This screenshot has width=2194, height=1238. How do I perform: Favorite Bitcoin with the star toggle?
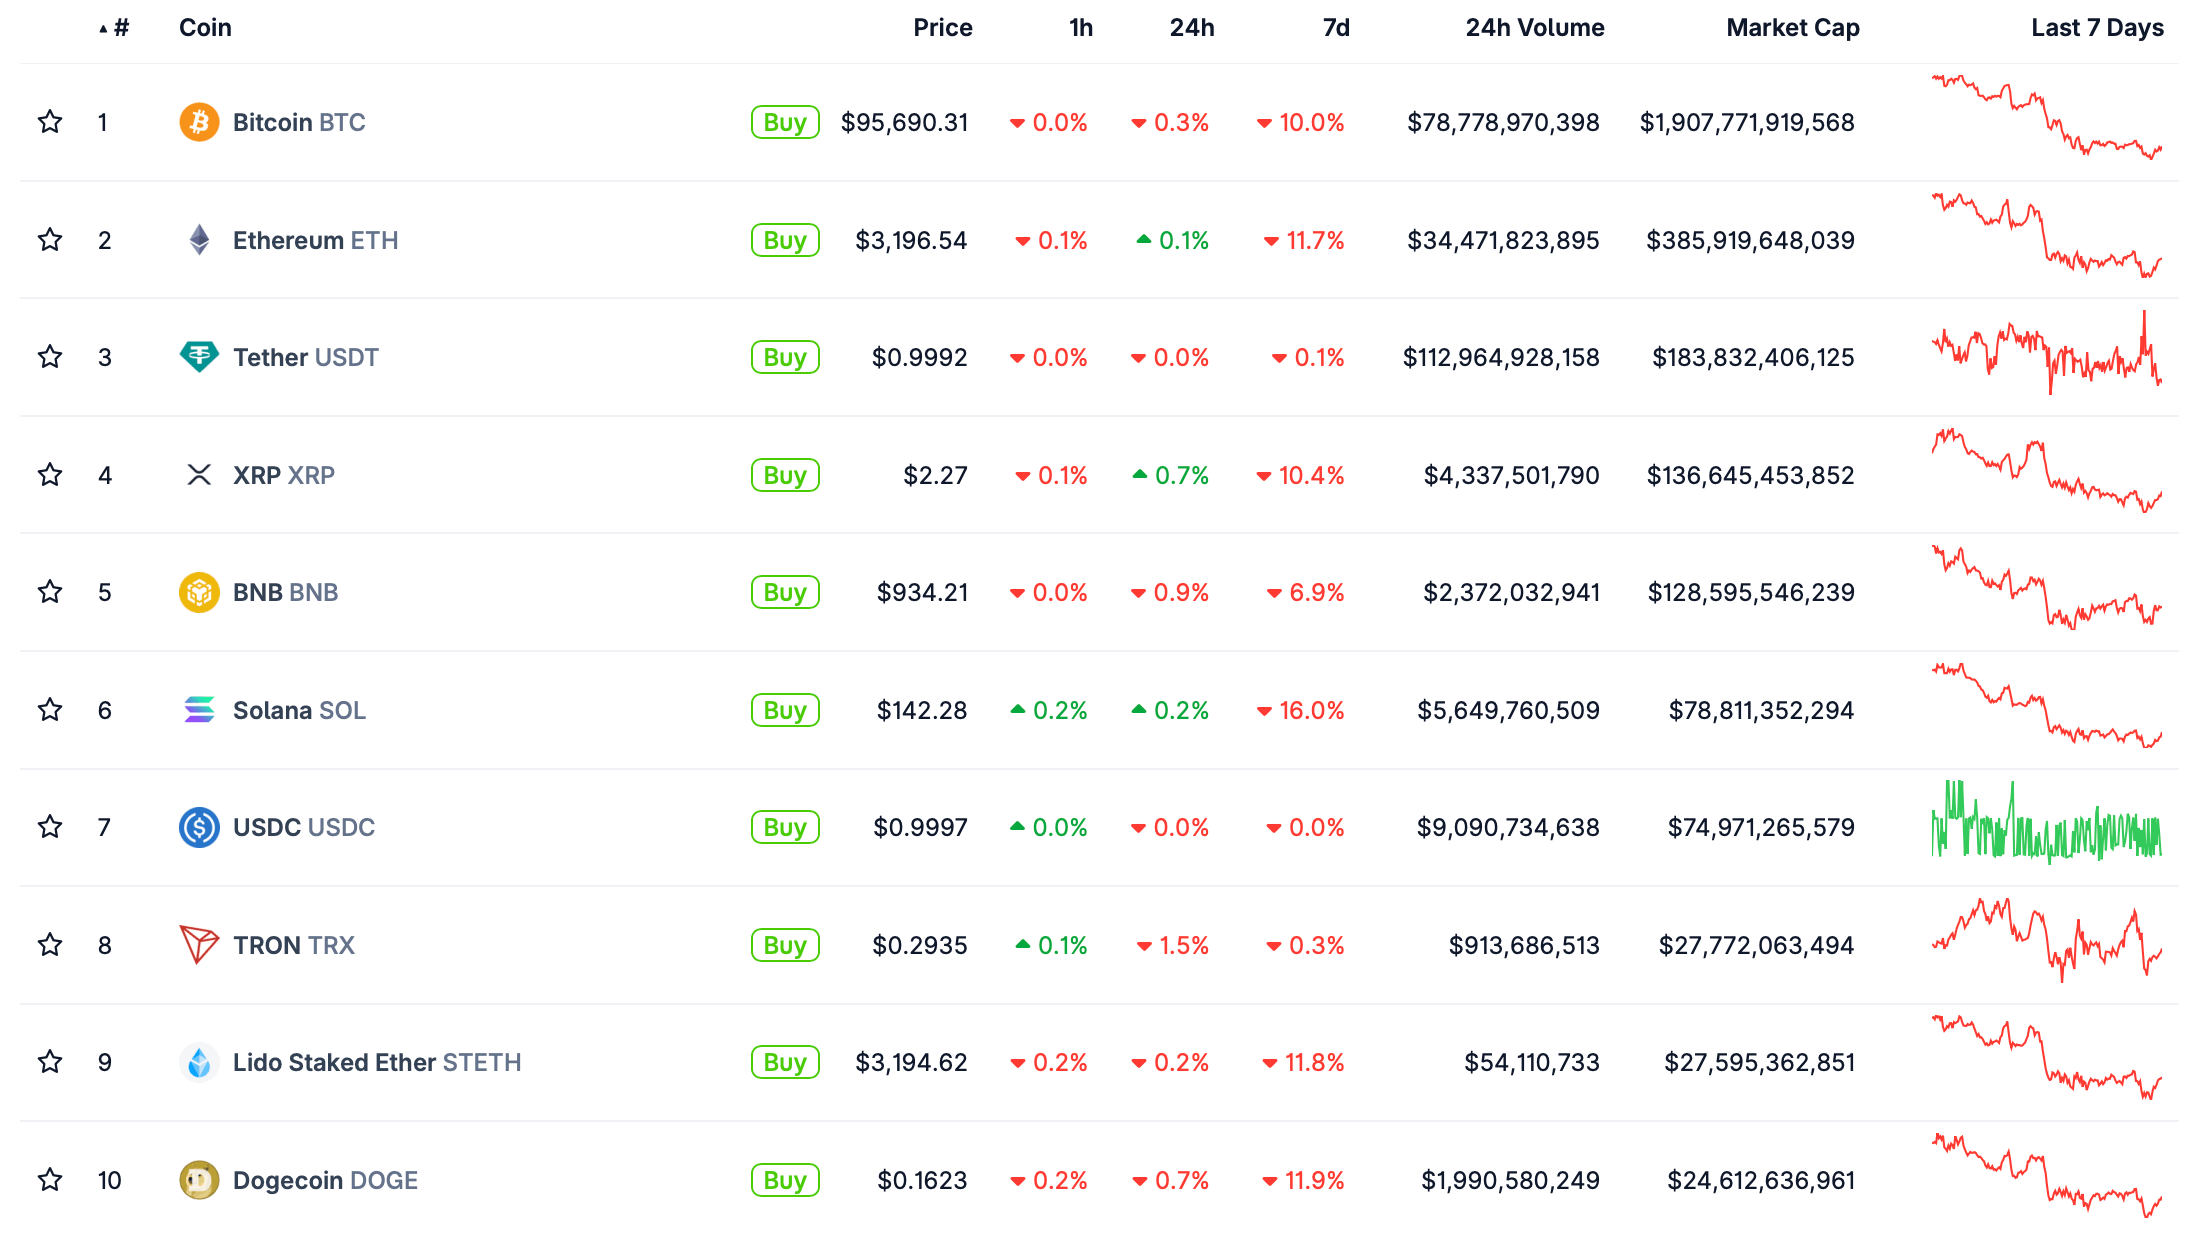point(50,122)
